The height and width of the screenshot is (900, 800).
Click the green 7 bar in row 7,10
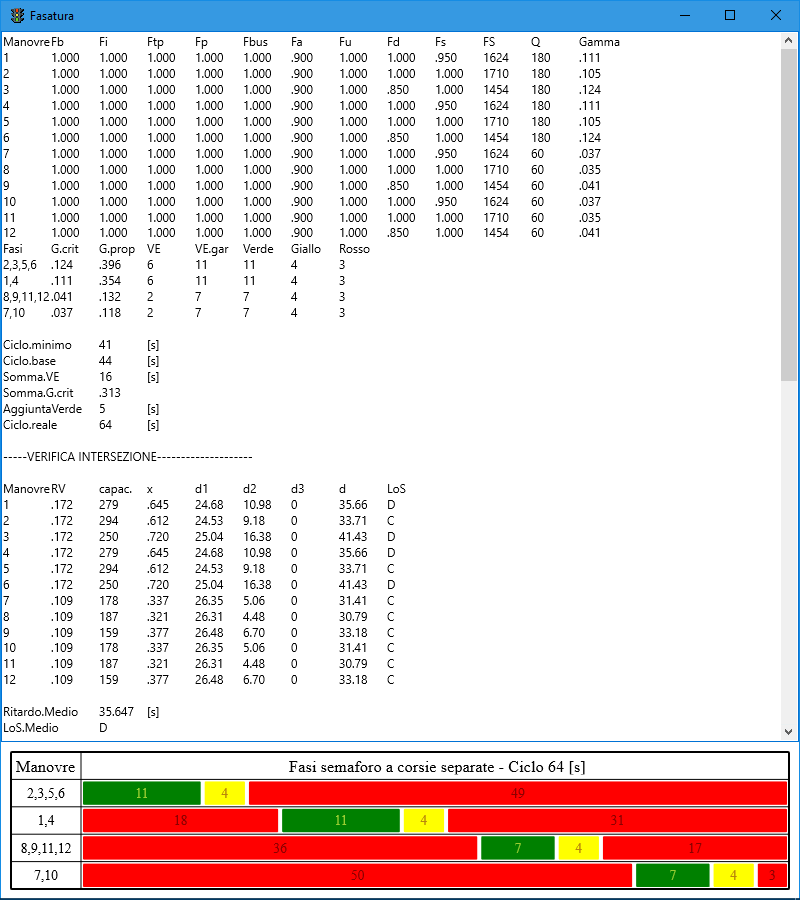tap(673, 875)
